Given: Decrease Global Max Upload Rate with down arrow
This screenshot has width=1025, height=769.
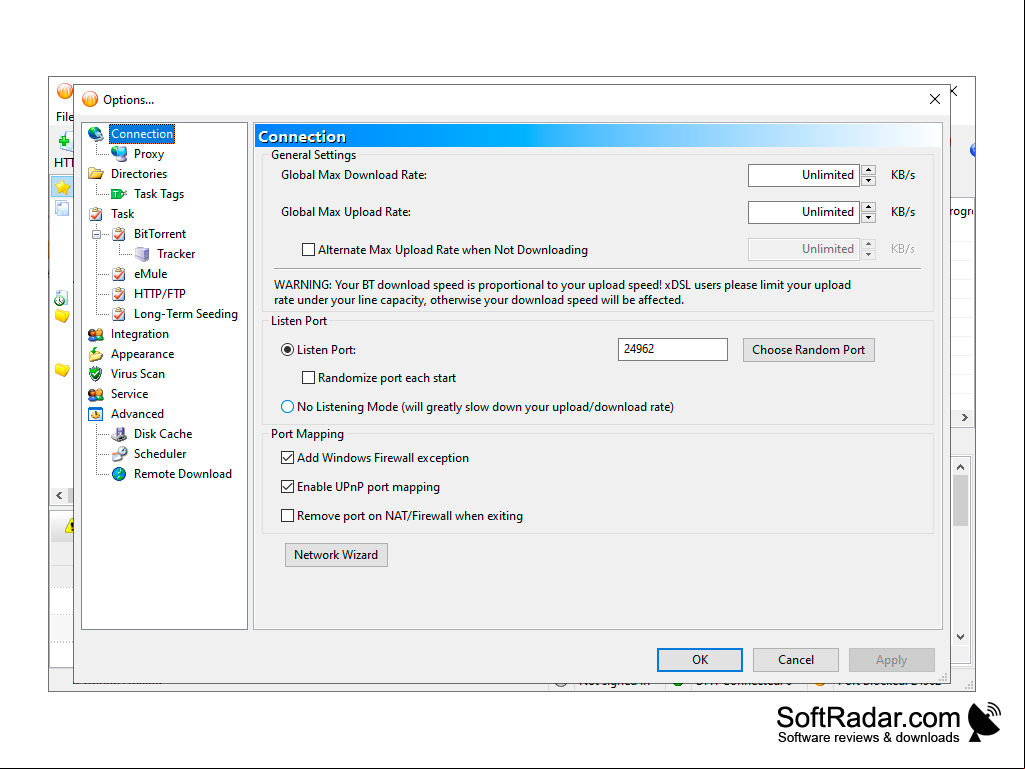Looking at the screenshot, I should [x=868, y=217].
